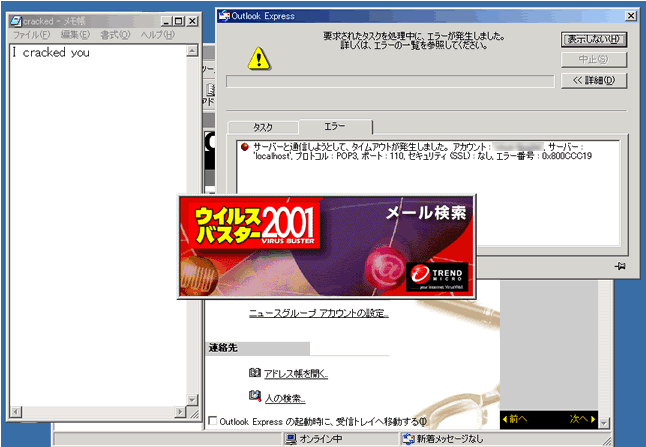646x447 pixels.
Task: Click the find people icon beside 人の検索
Action: [255, 396]
